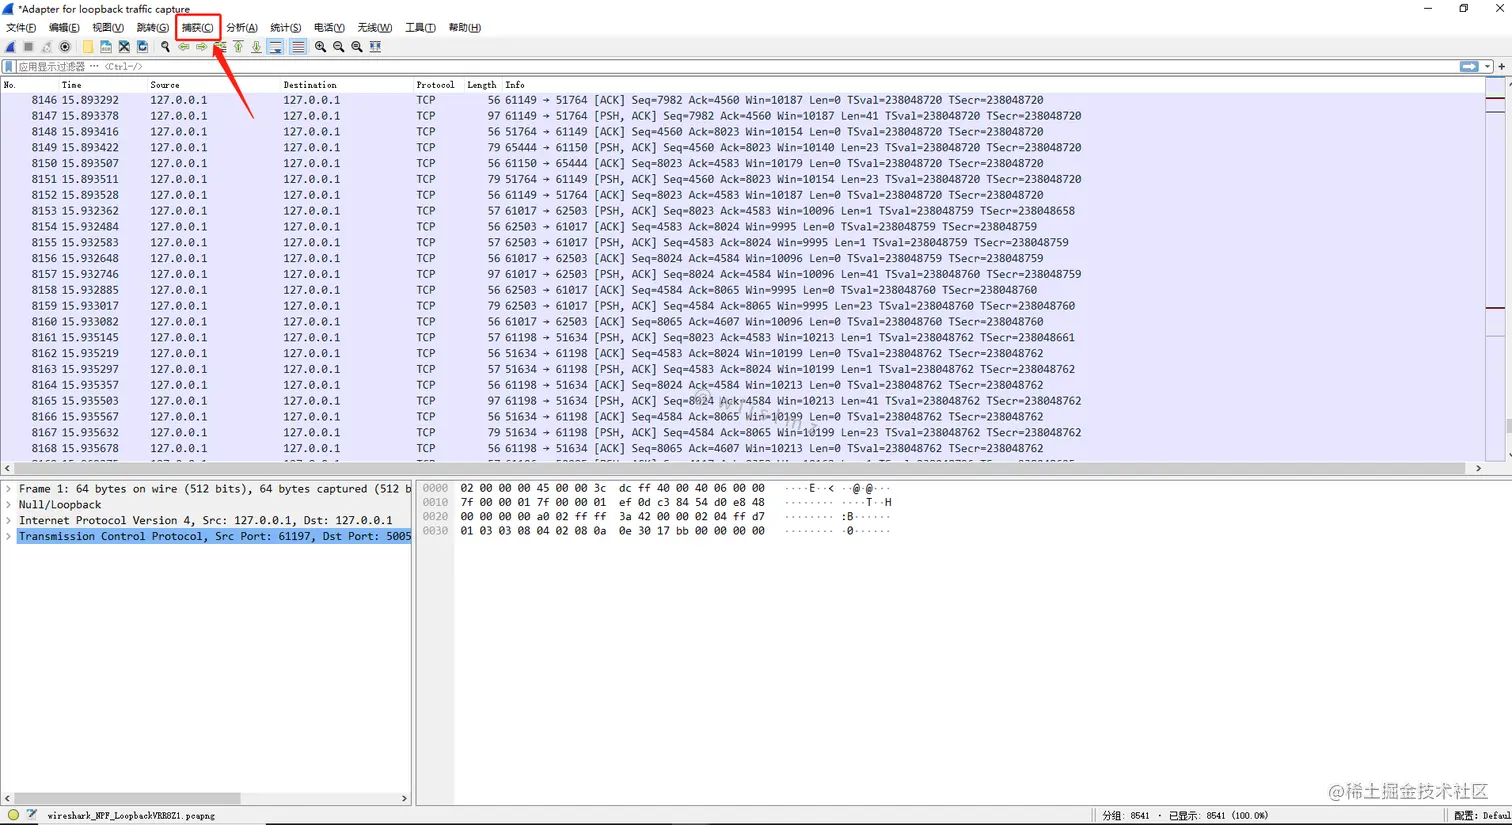Toggle packet colorization rules icon
Screen dimensions: 1512x825
298,47
